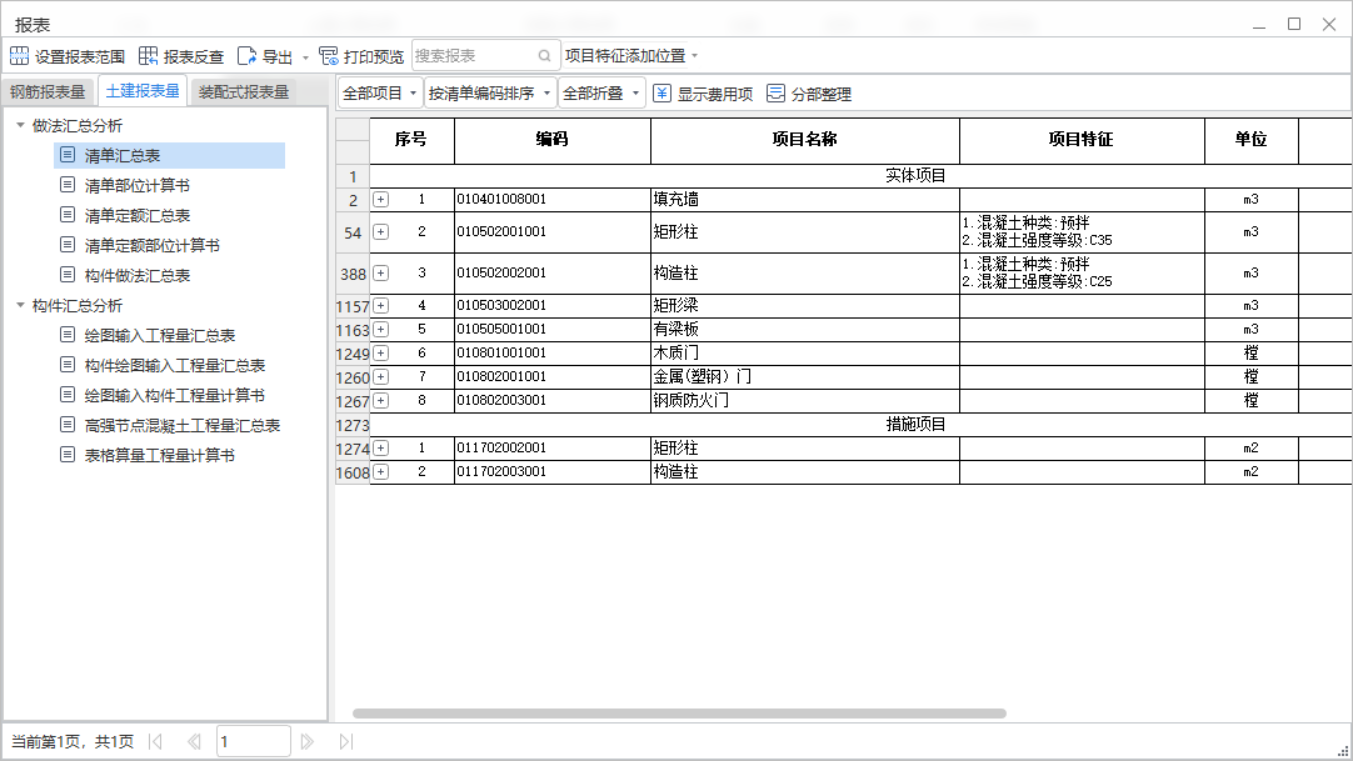1353x761 pixels.
Task: Expand the 矩形柱 010502001001 row
Action: [381, 232]
